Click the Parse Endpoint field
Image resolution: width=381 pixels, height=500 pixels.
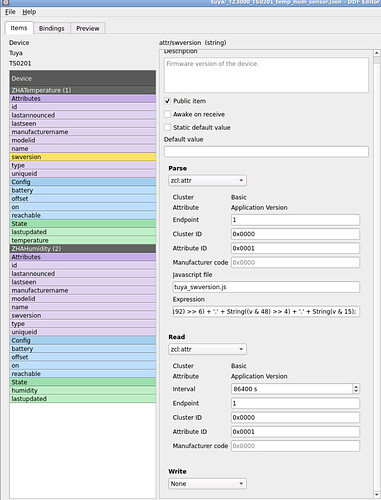point(295,220)
